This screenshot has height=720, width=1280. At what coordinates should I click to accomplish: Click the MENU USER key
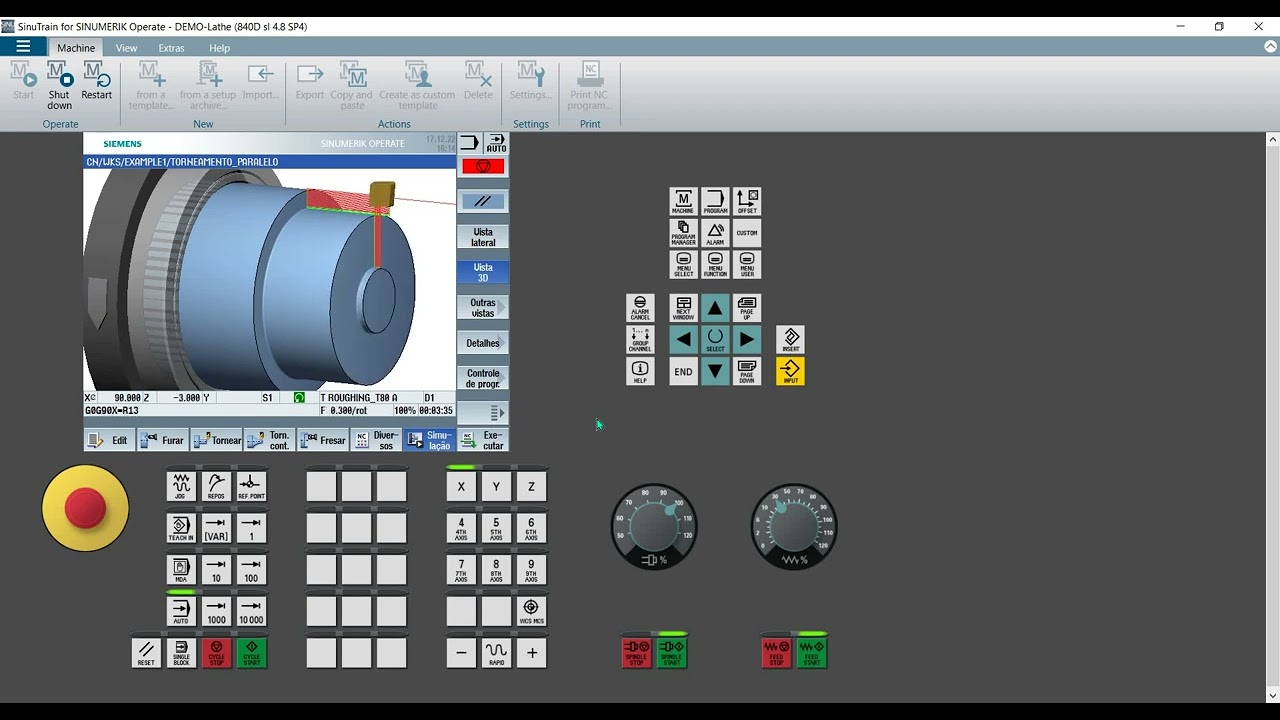pos(747,265)
